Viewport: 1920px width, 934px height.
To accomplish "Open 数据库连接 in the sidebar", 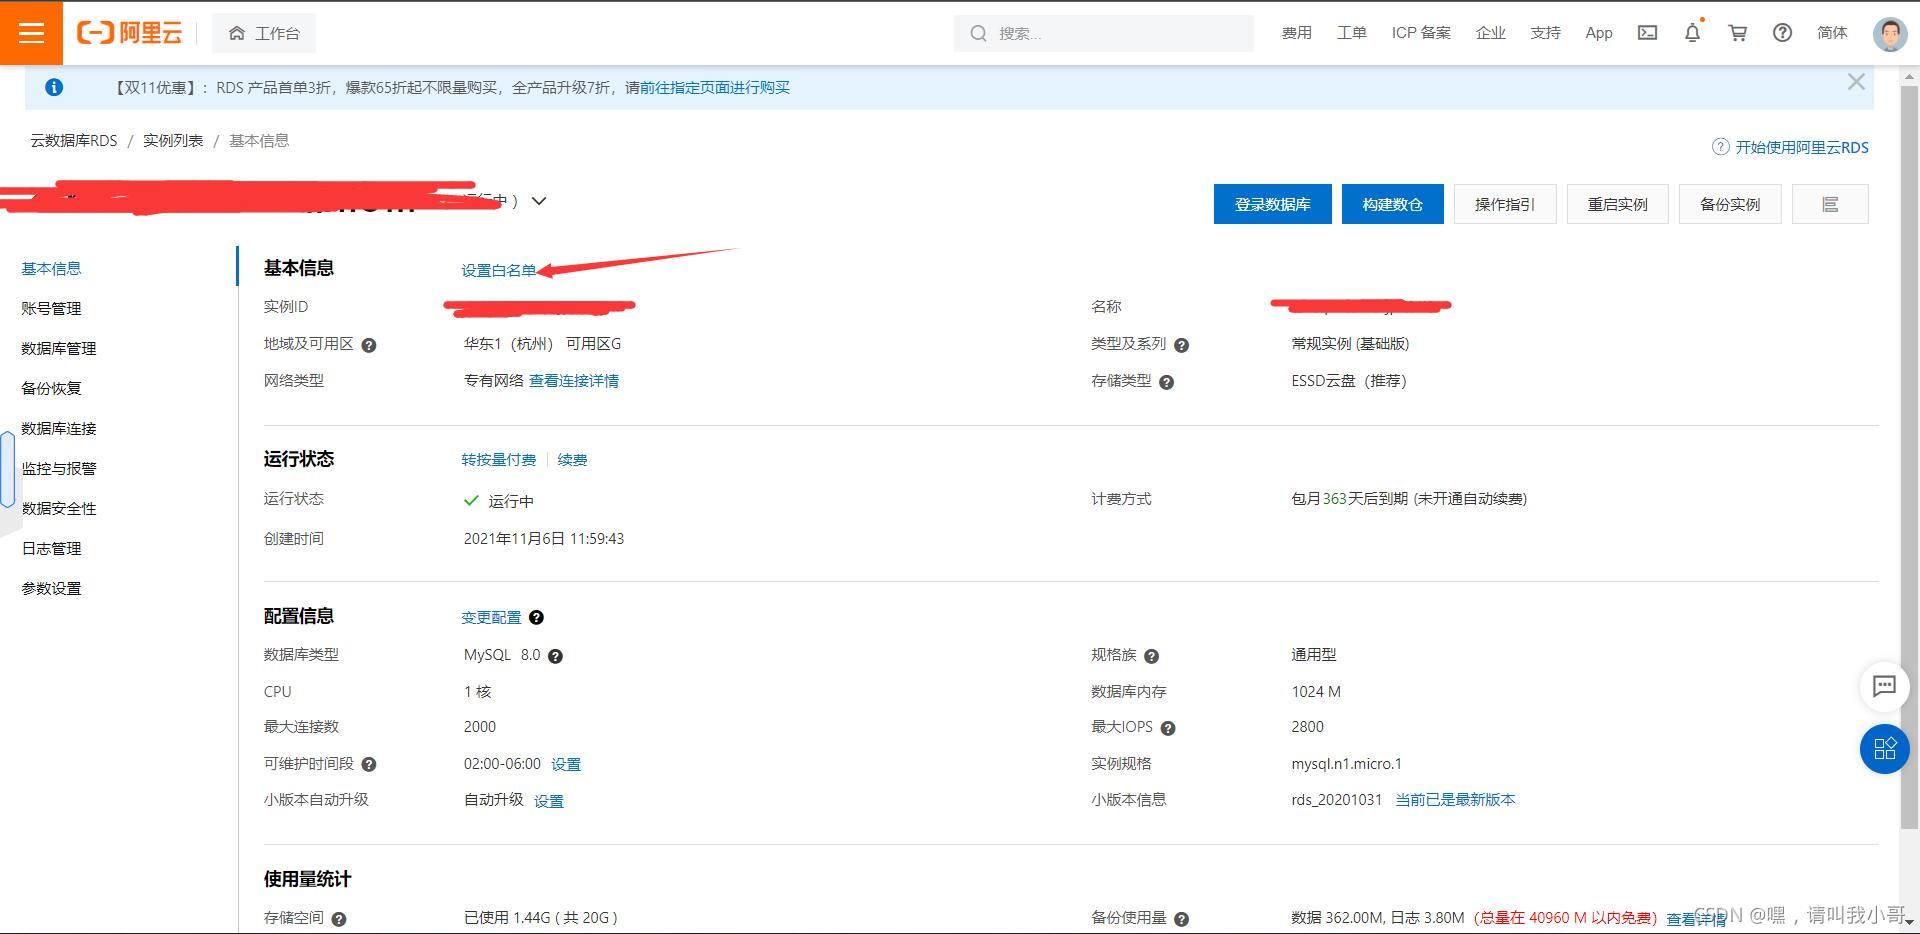I will coord(59,428).
